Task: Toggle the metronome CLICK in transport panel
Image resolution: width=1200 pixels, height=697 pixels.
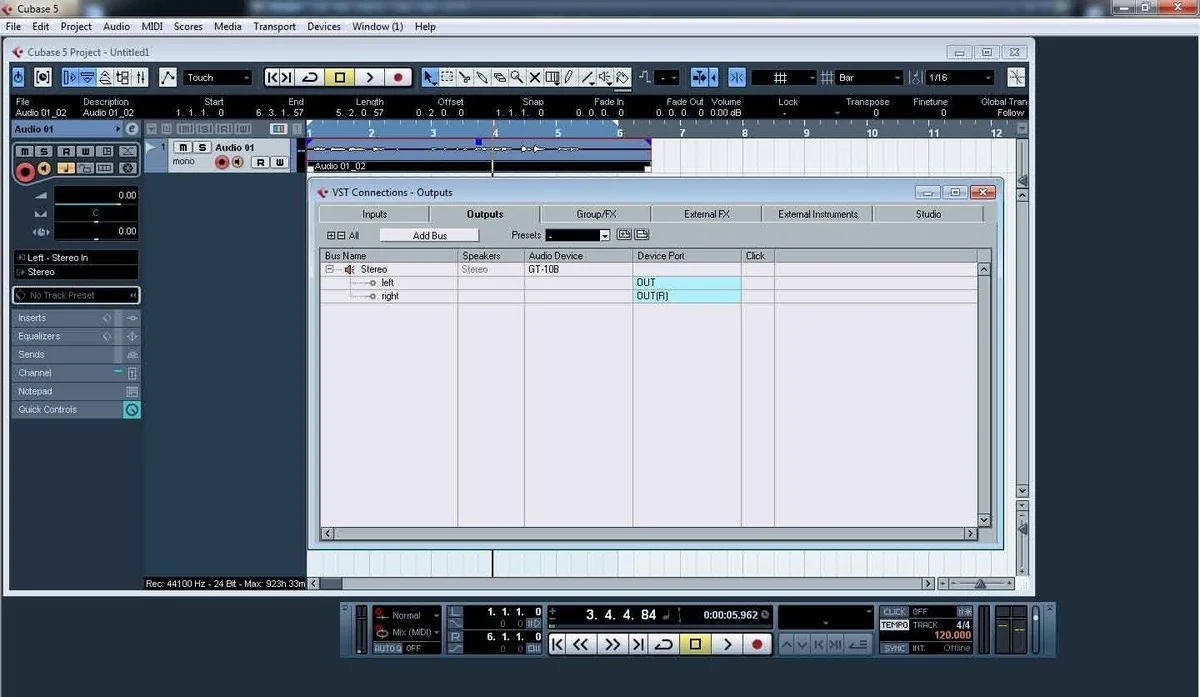Action: tap(893, 611)
